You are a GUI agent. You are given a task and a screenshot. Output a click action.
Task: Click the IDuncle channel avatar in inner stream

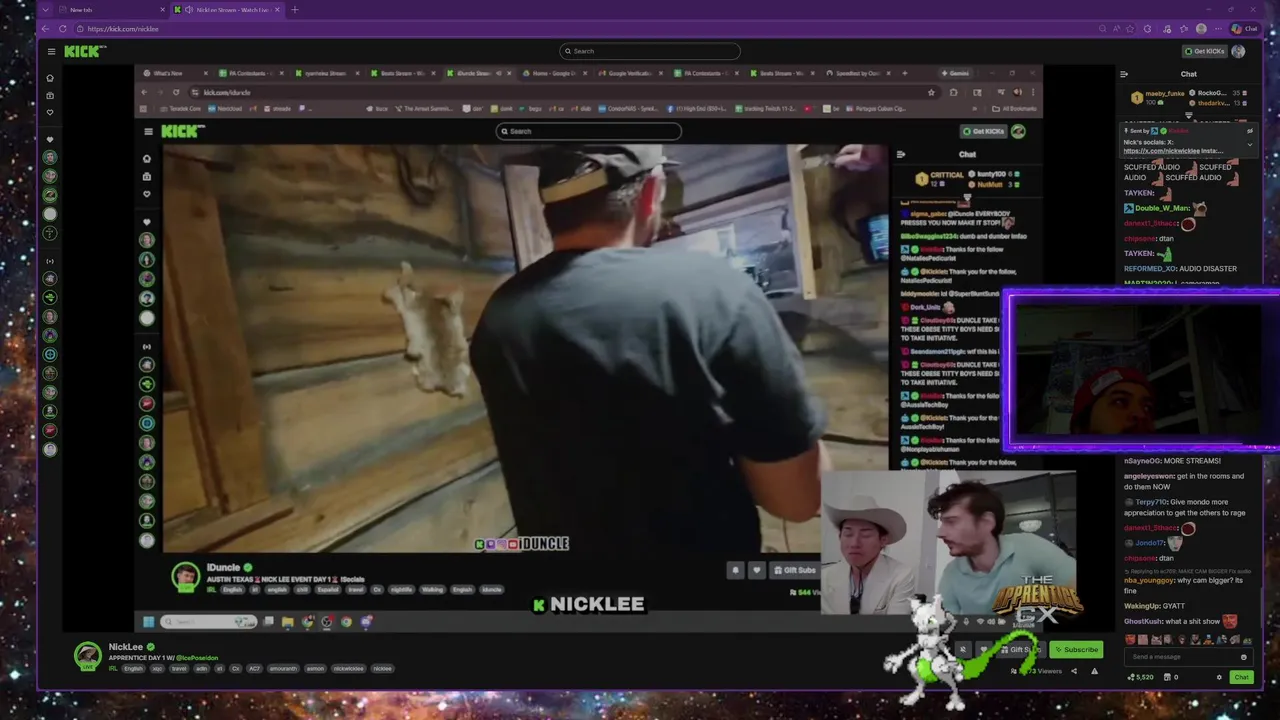tap(186, 577)
